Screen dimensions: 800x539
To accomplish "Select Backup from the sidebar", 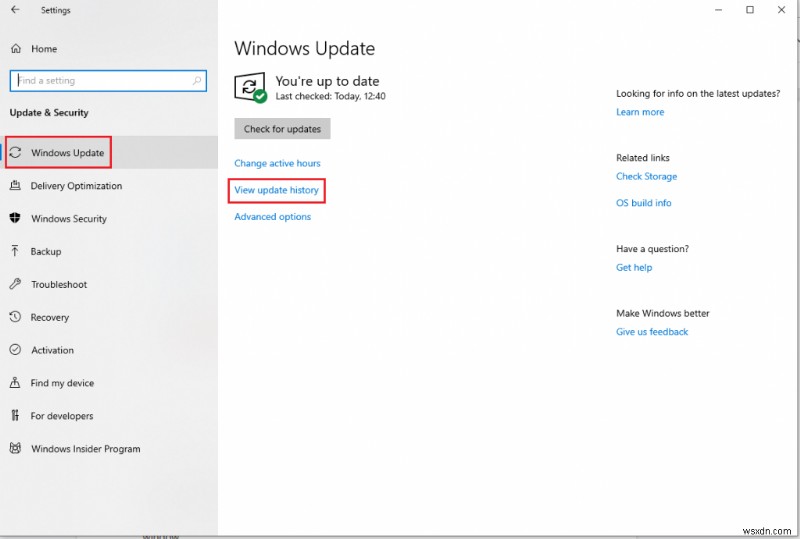I will click(109, 251).
